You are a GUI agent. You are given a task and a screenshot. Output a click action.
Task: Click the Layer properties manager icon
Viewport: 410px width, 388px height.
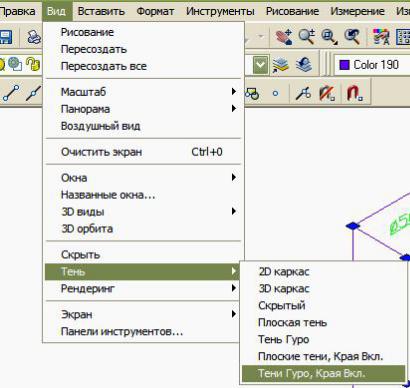click(x=281, y=65)
